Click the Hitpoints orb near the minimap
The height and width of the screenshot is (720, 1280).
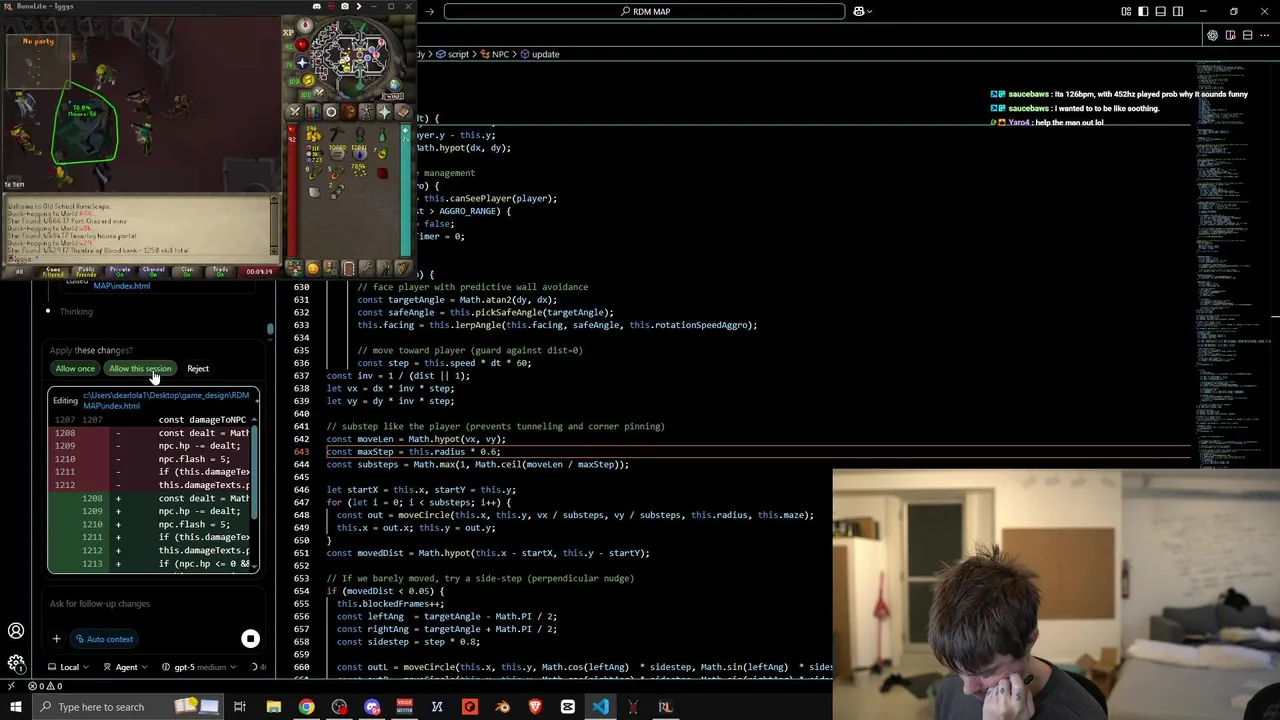click(x=301, y=46)
